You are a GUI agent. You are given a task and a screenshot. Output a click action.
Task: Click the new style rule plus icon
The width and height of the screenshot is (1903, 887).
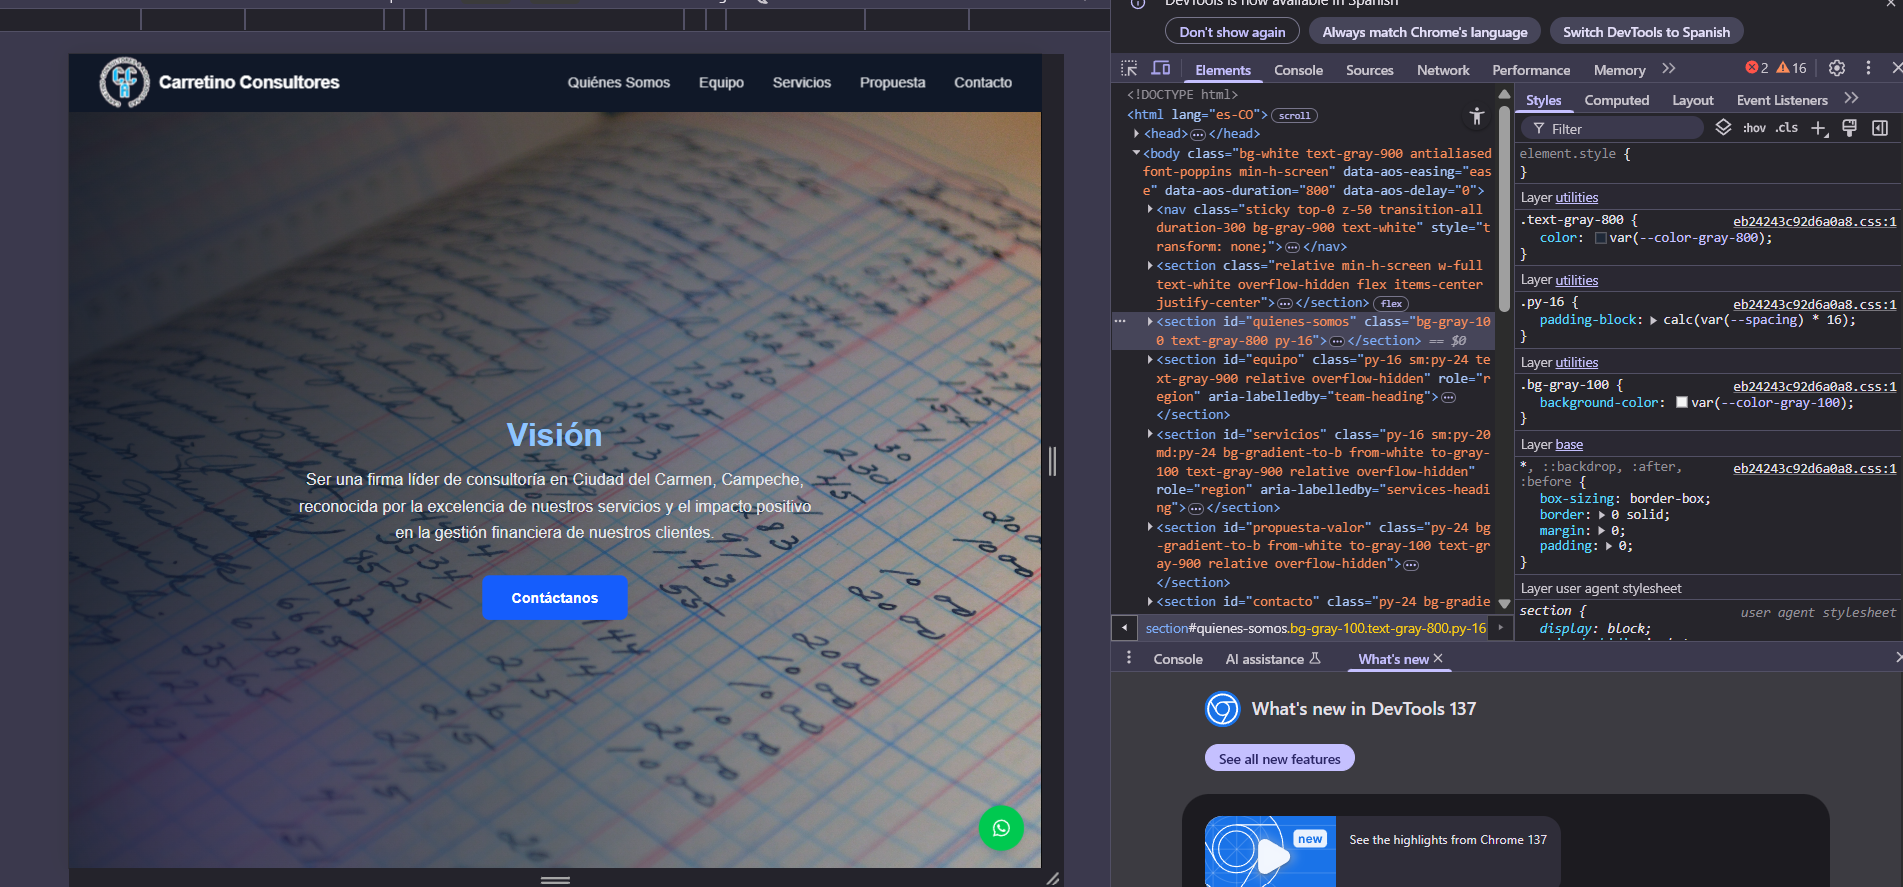(1819, 129)
